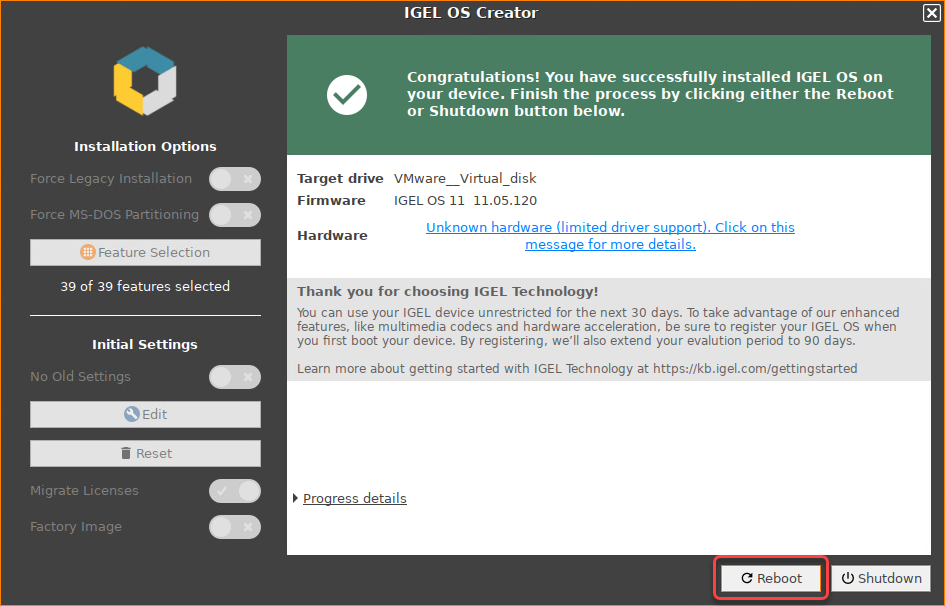945x606 pixels.
Task: Close the IGEL OS Creator window
Action: [x=931, y=13]
